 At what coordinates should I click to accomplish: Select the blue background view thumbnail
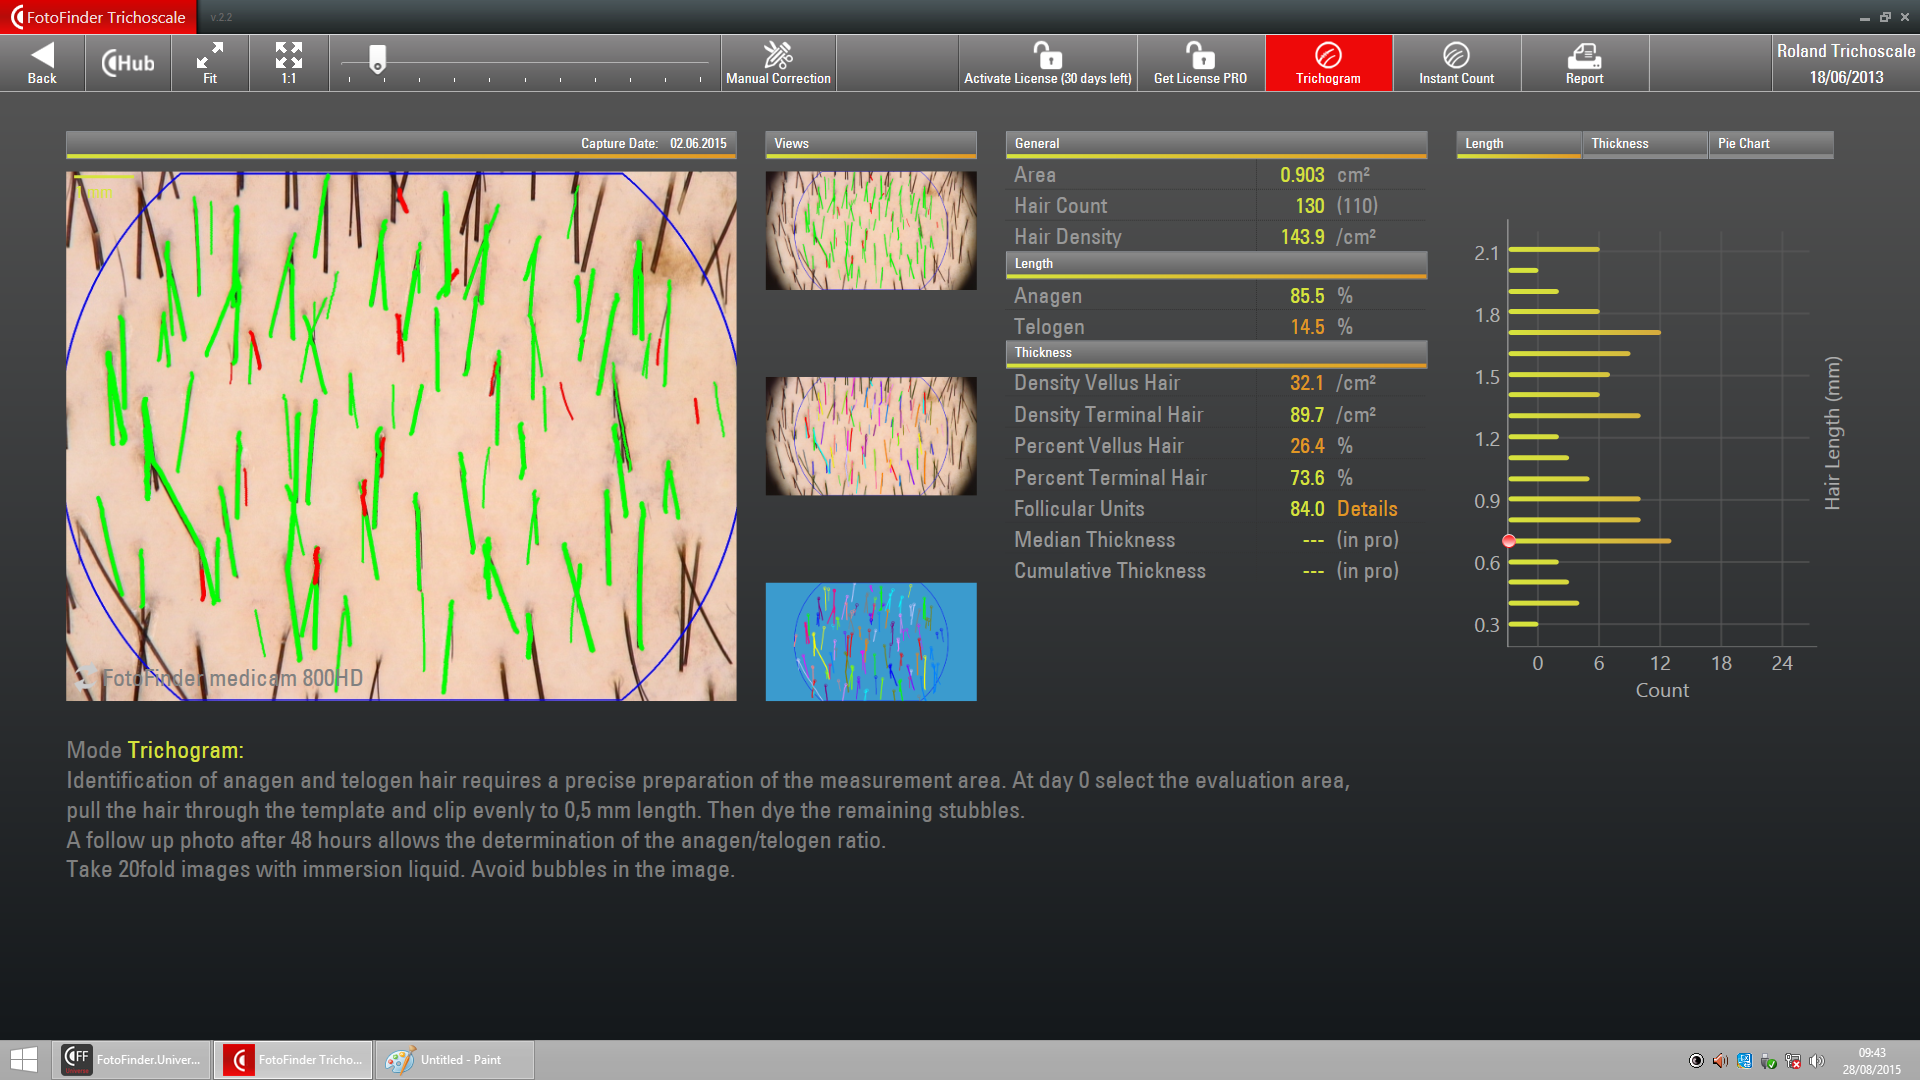click(x=871, y=642)
